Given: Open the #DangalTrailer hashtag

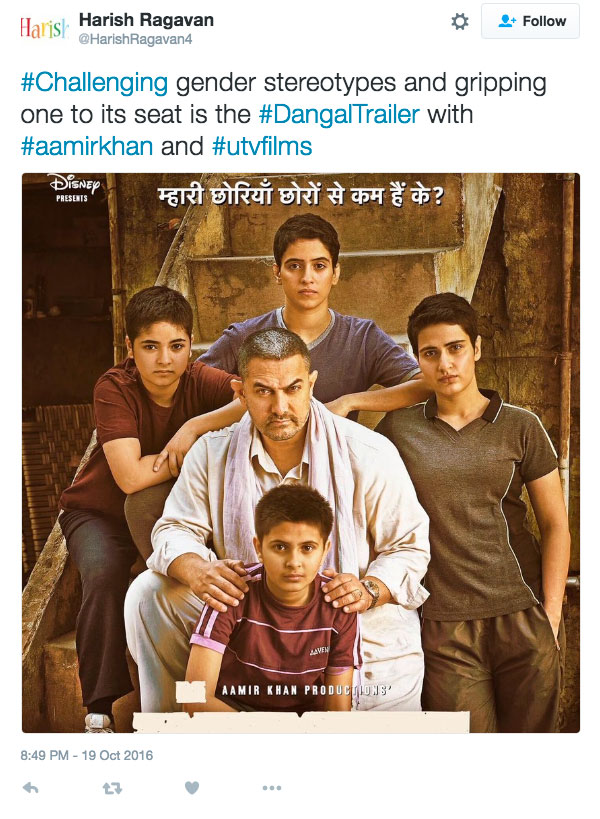Looking at the screenshot, I should point(339,114).
